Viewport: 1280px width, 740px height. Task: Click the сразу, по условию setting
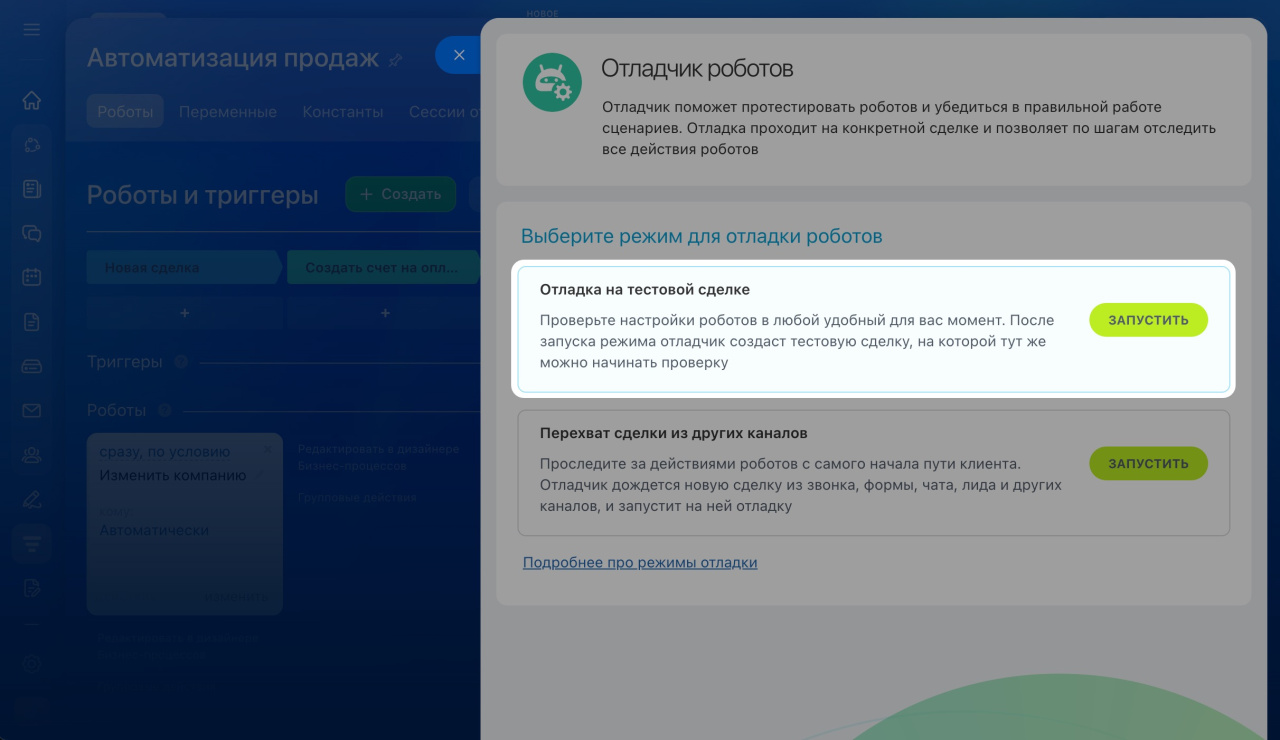(164, 451)
